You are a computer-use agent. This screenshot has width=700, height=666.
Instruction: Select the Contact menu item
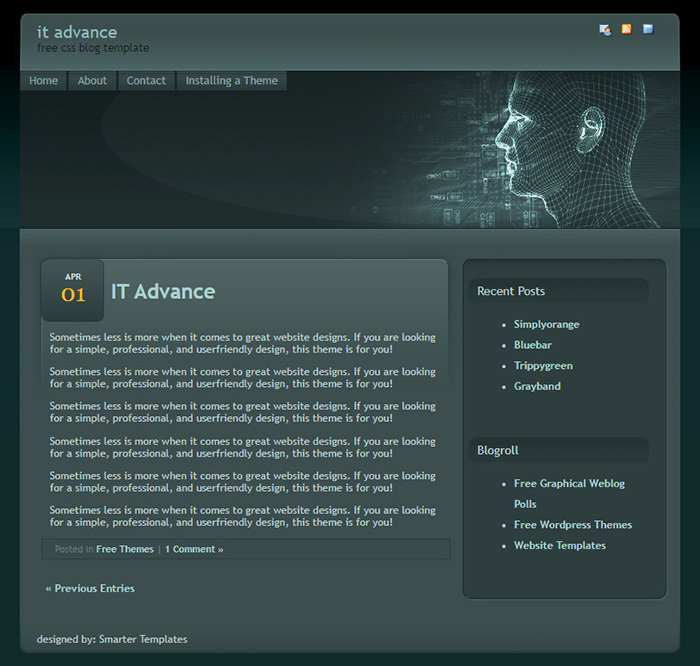[146, 81]
